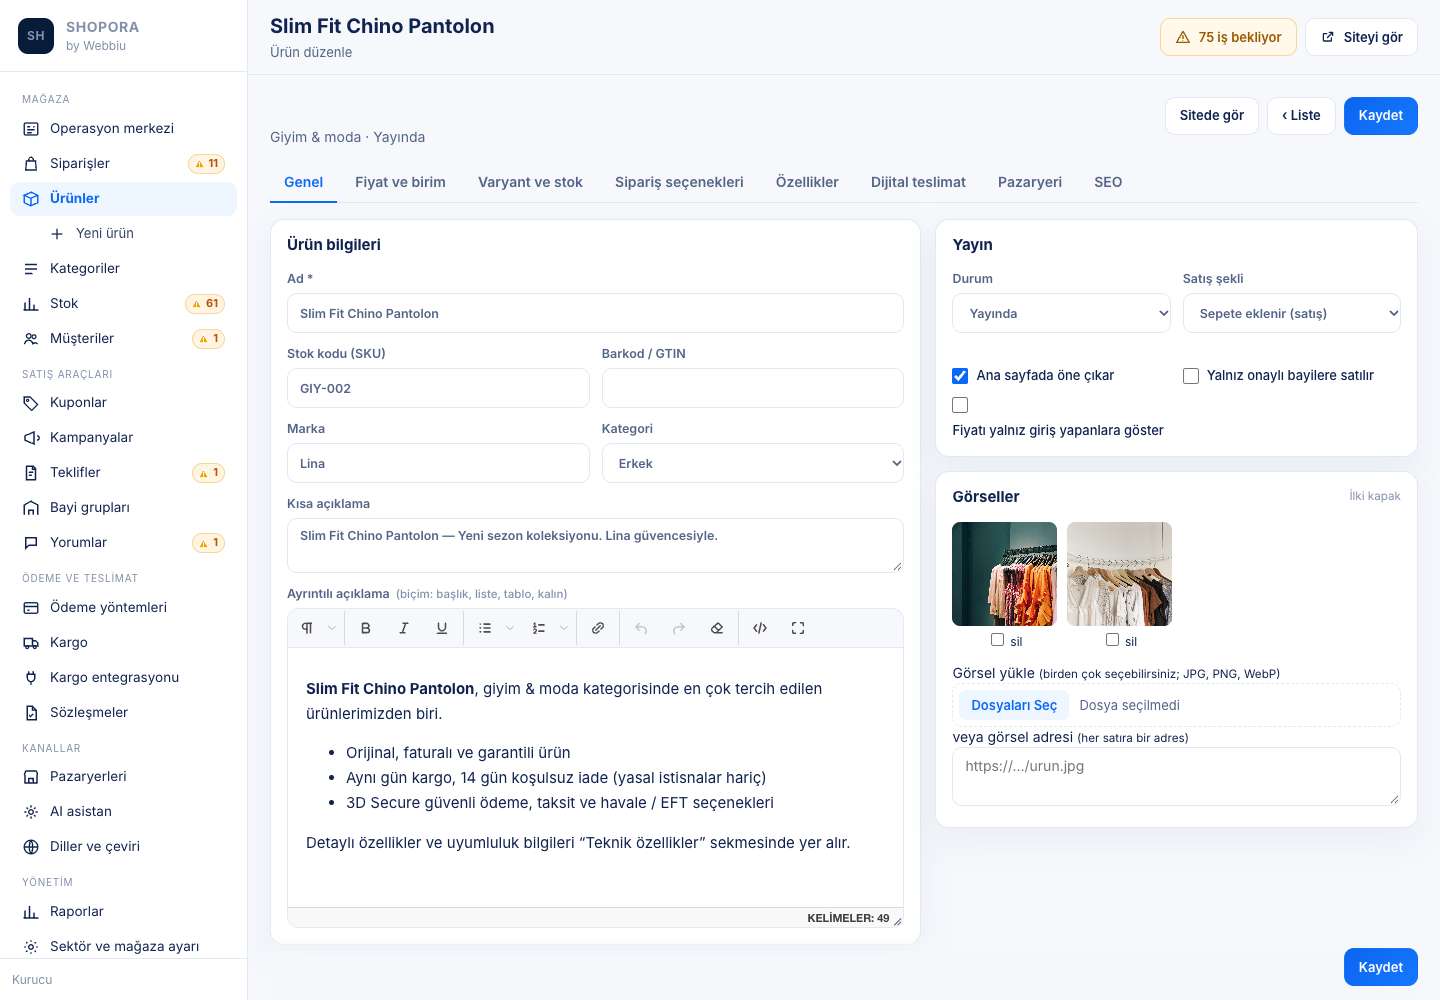Apply italic formatting in the description editor
This screenshot has height=1000, width=1440.
(x=404, y=628)
